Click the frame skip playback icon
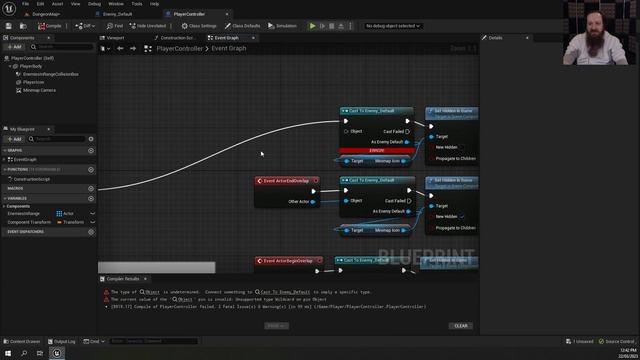 tap(322, 26)
